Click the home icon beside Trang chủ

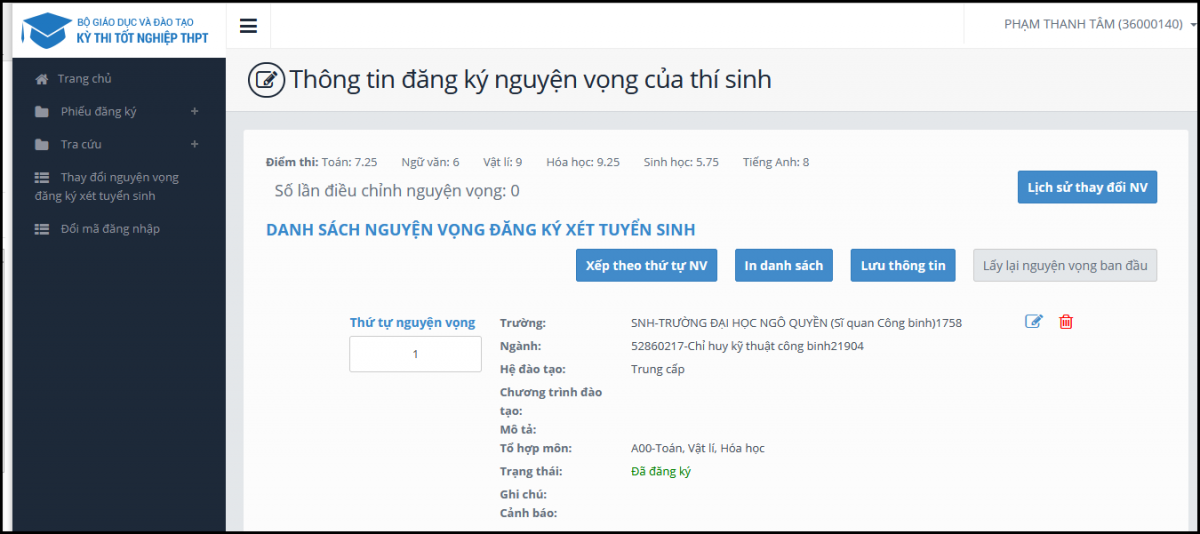pyautogui.click(x=42, y=79)
